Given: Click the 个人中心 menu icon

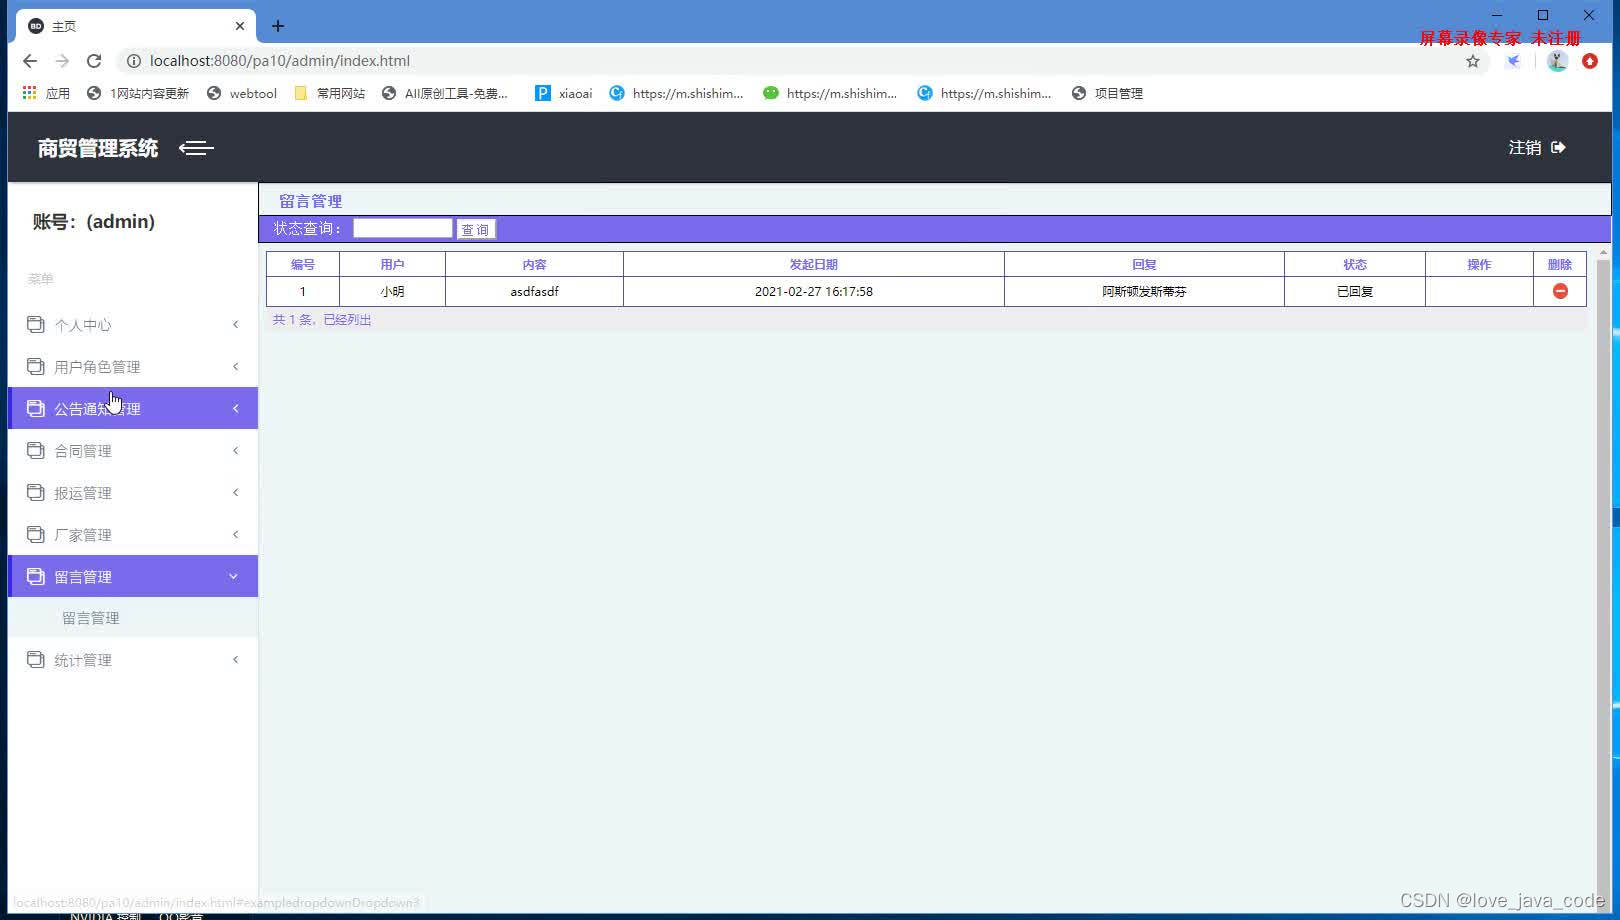Looking at the screenshot, I should tap(36, 324).
